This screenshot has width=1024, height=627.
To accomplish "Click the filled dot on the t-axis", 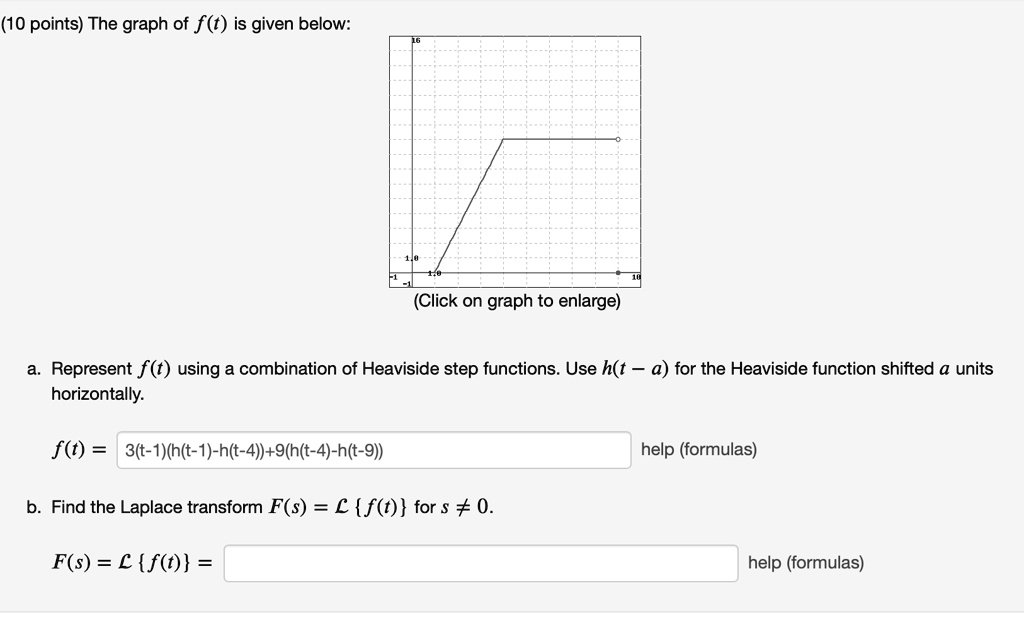I will click(x=618, y=272).
